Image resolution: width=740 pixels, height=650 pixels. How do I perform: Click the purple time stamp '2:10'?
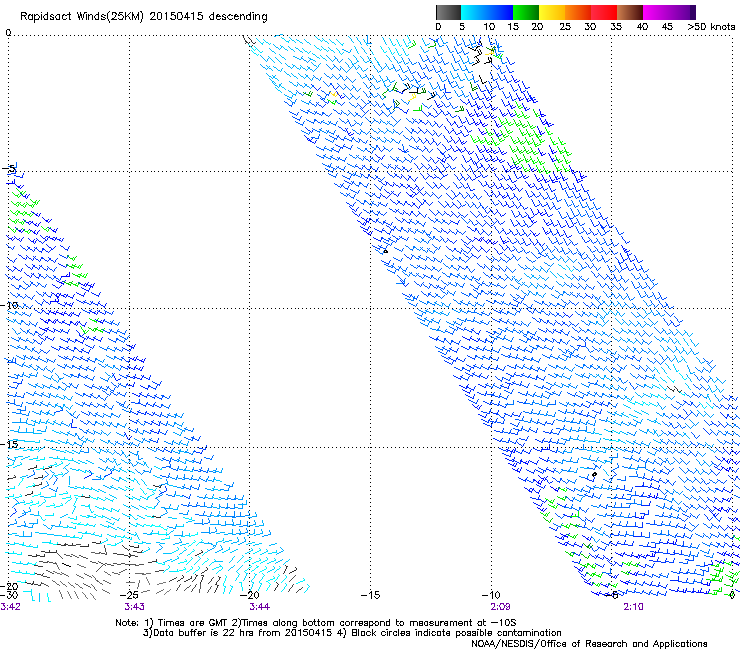[633, 607]
